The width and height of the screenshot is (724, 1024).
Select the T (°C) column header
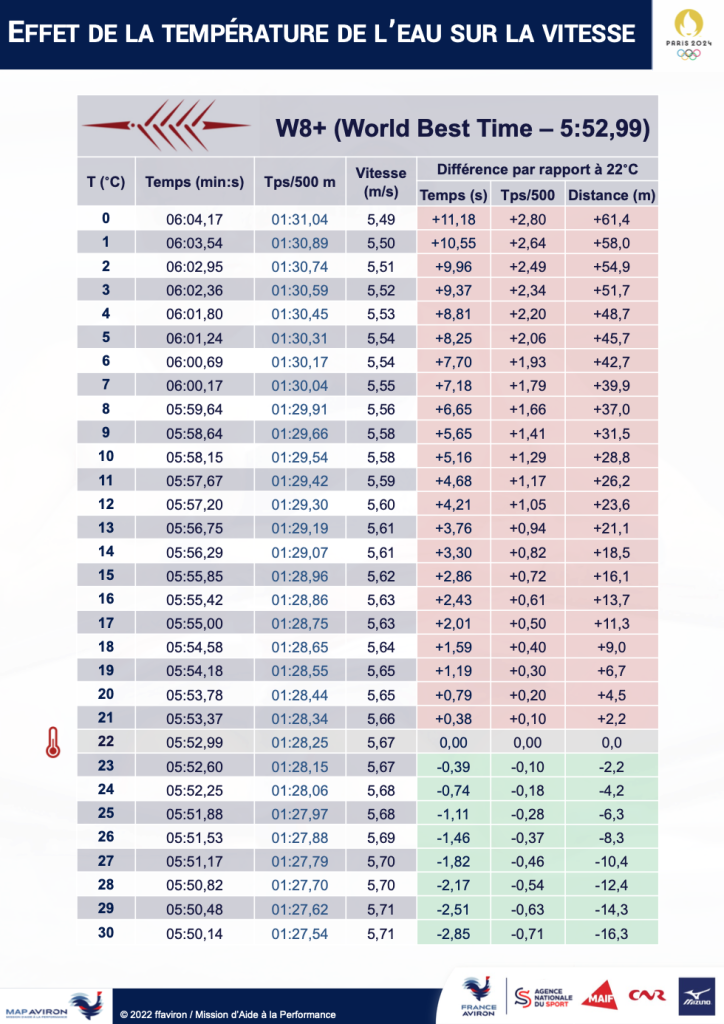coord(105,182)
